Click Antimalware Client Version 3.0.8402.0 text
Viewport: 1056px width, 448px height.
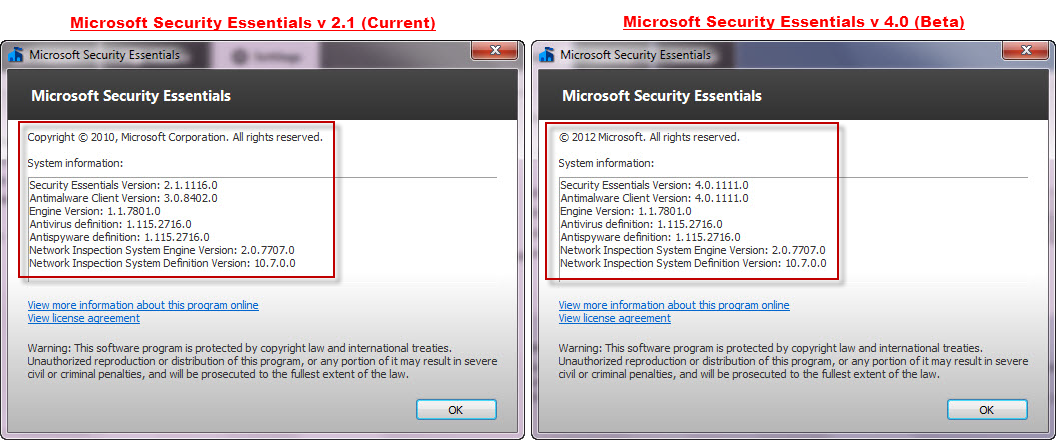tap(124, 198)
